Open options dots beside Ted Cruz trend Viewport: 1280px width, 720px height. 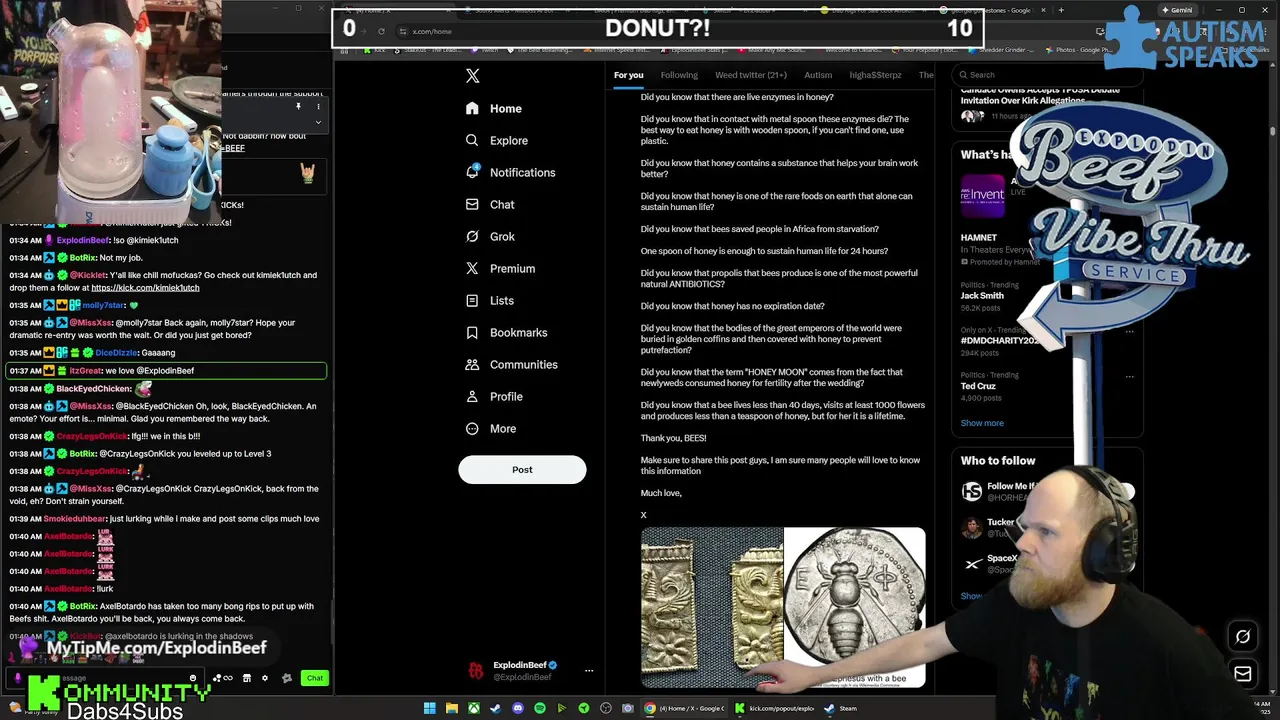point(1129,376)
